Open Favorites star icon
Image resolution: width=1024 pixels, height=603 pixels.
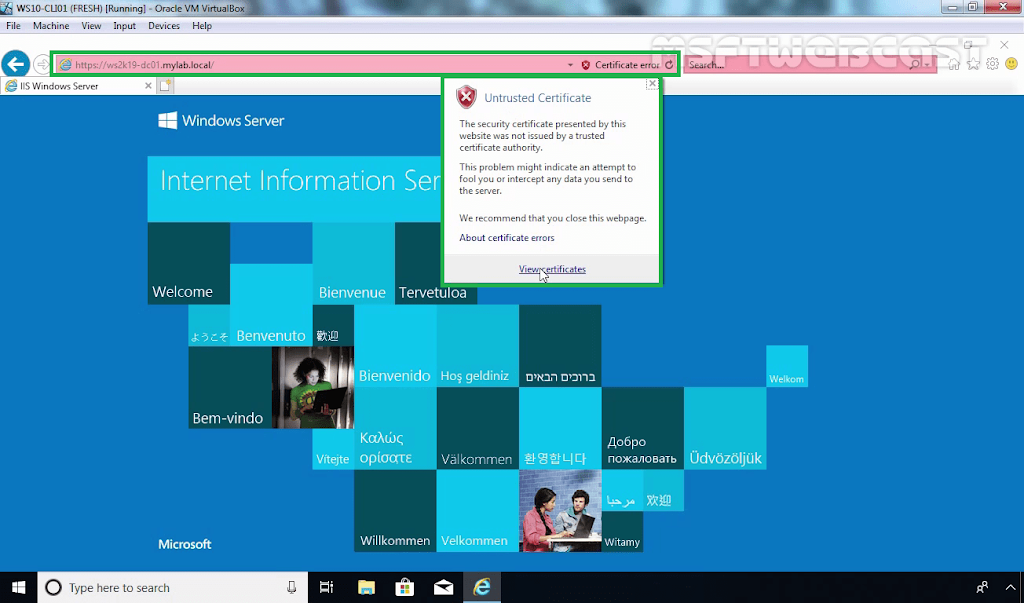974,64
